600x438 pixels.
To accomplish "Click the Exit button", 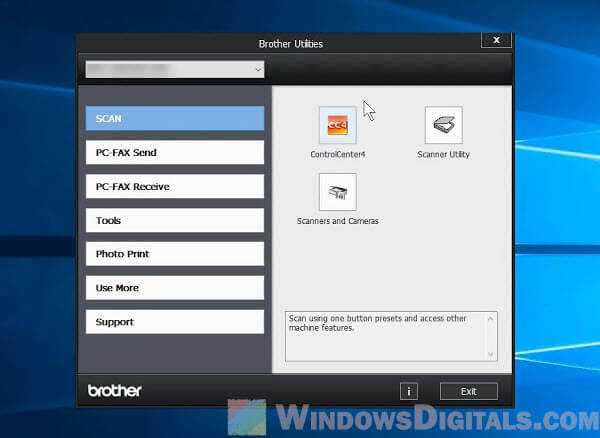I will click(x=469, y=391).
